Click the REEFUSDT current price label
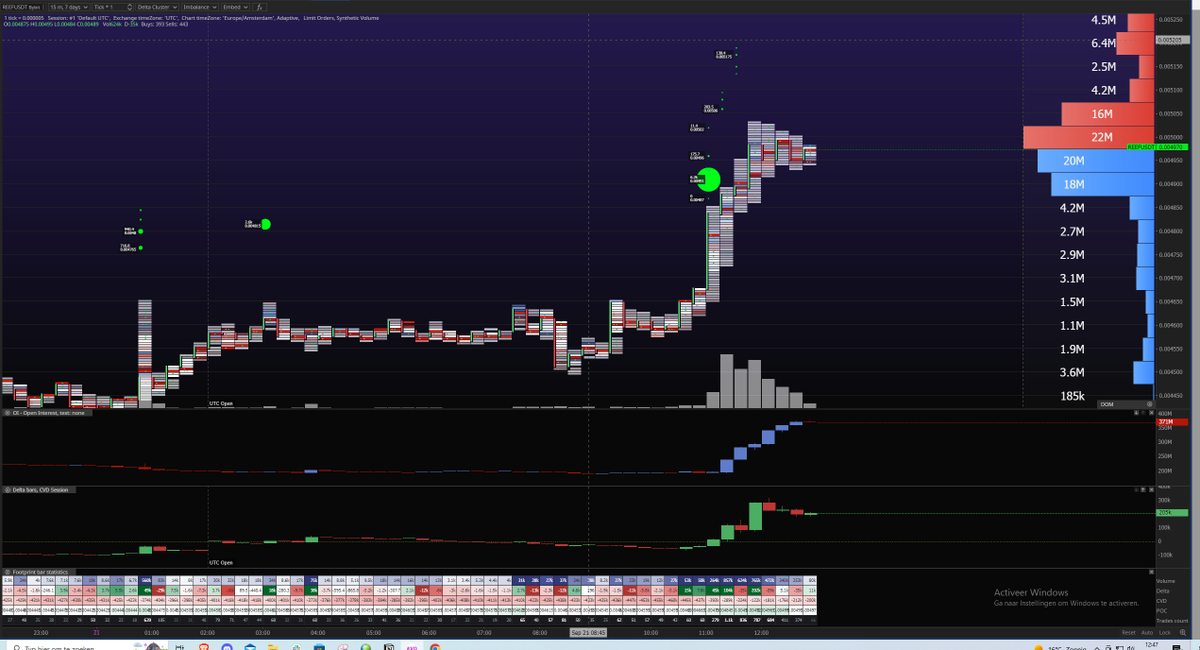 1156,147
